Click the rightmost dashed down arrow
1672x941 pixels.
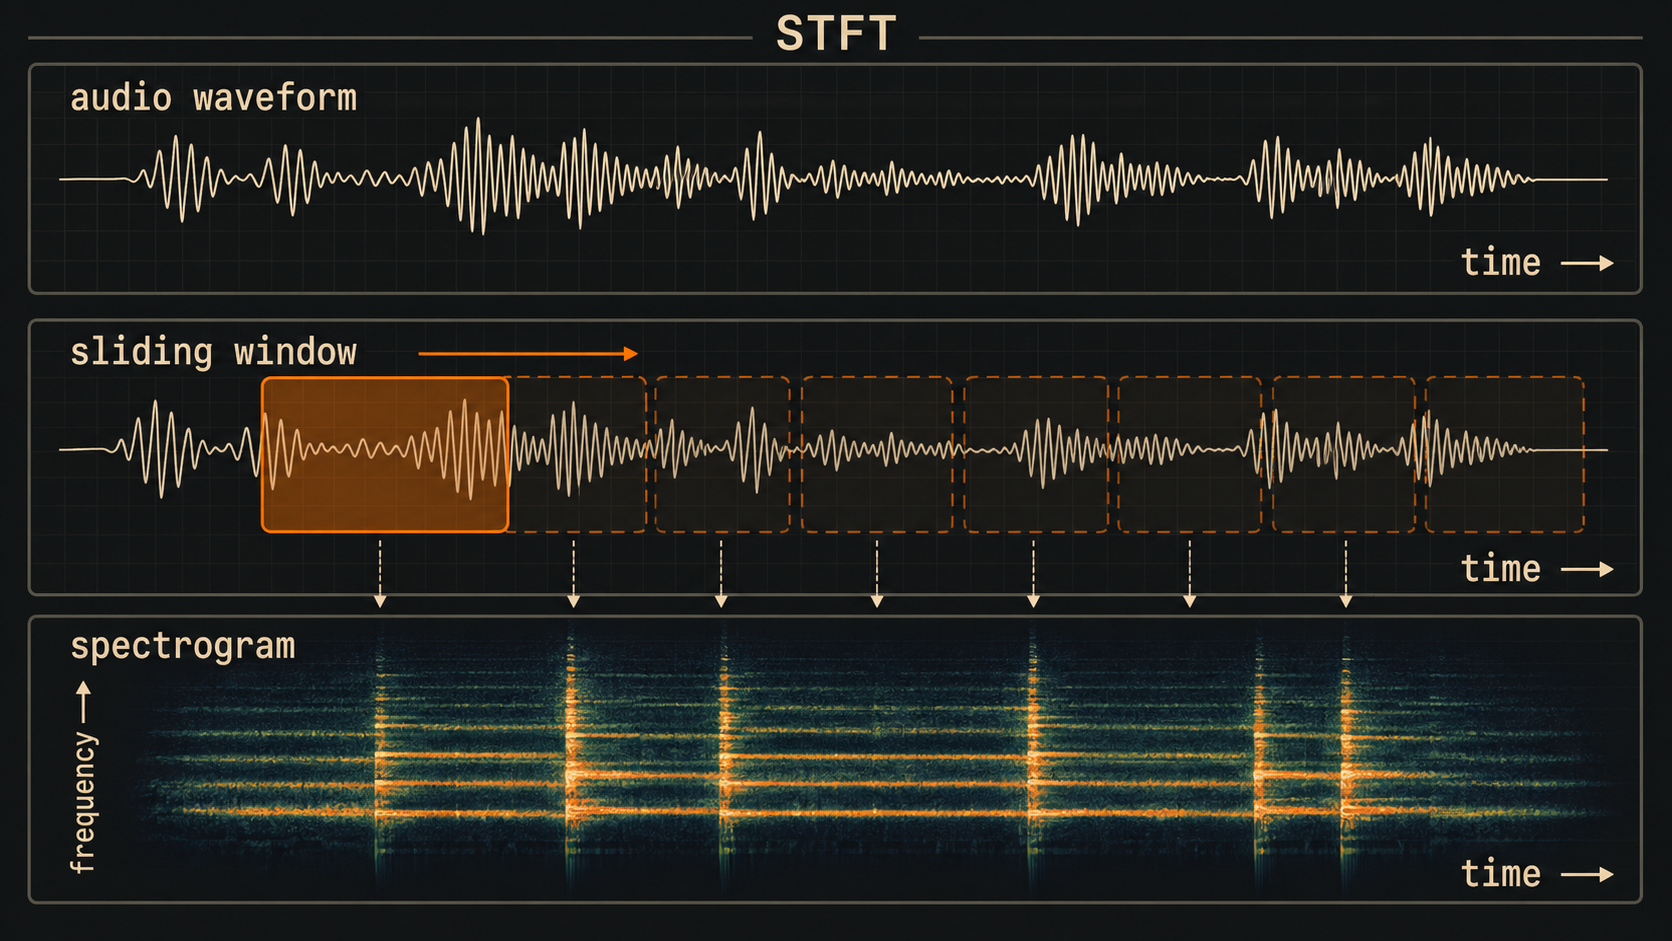(x=1346, y=574)
